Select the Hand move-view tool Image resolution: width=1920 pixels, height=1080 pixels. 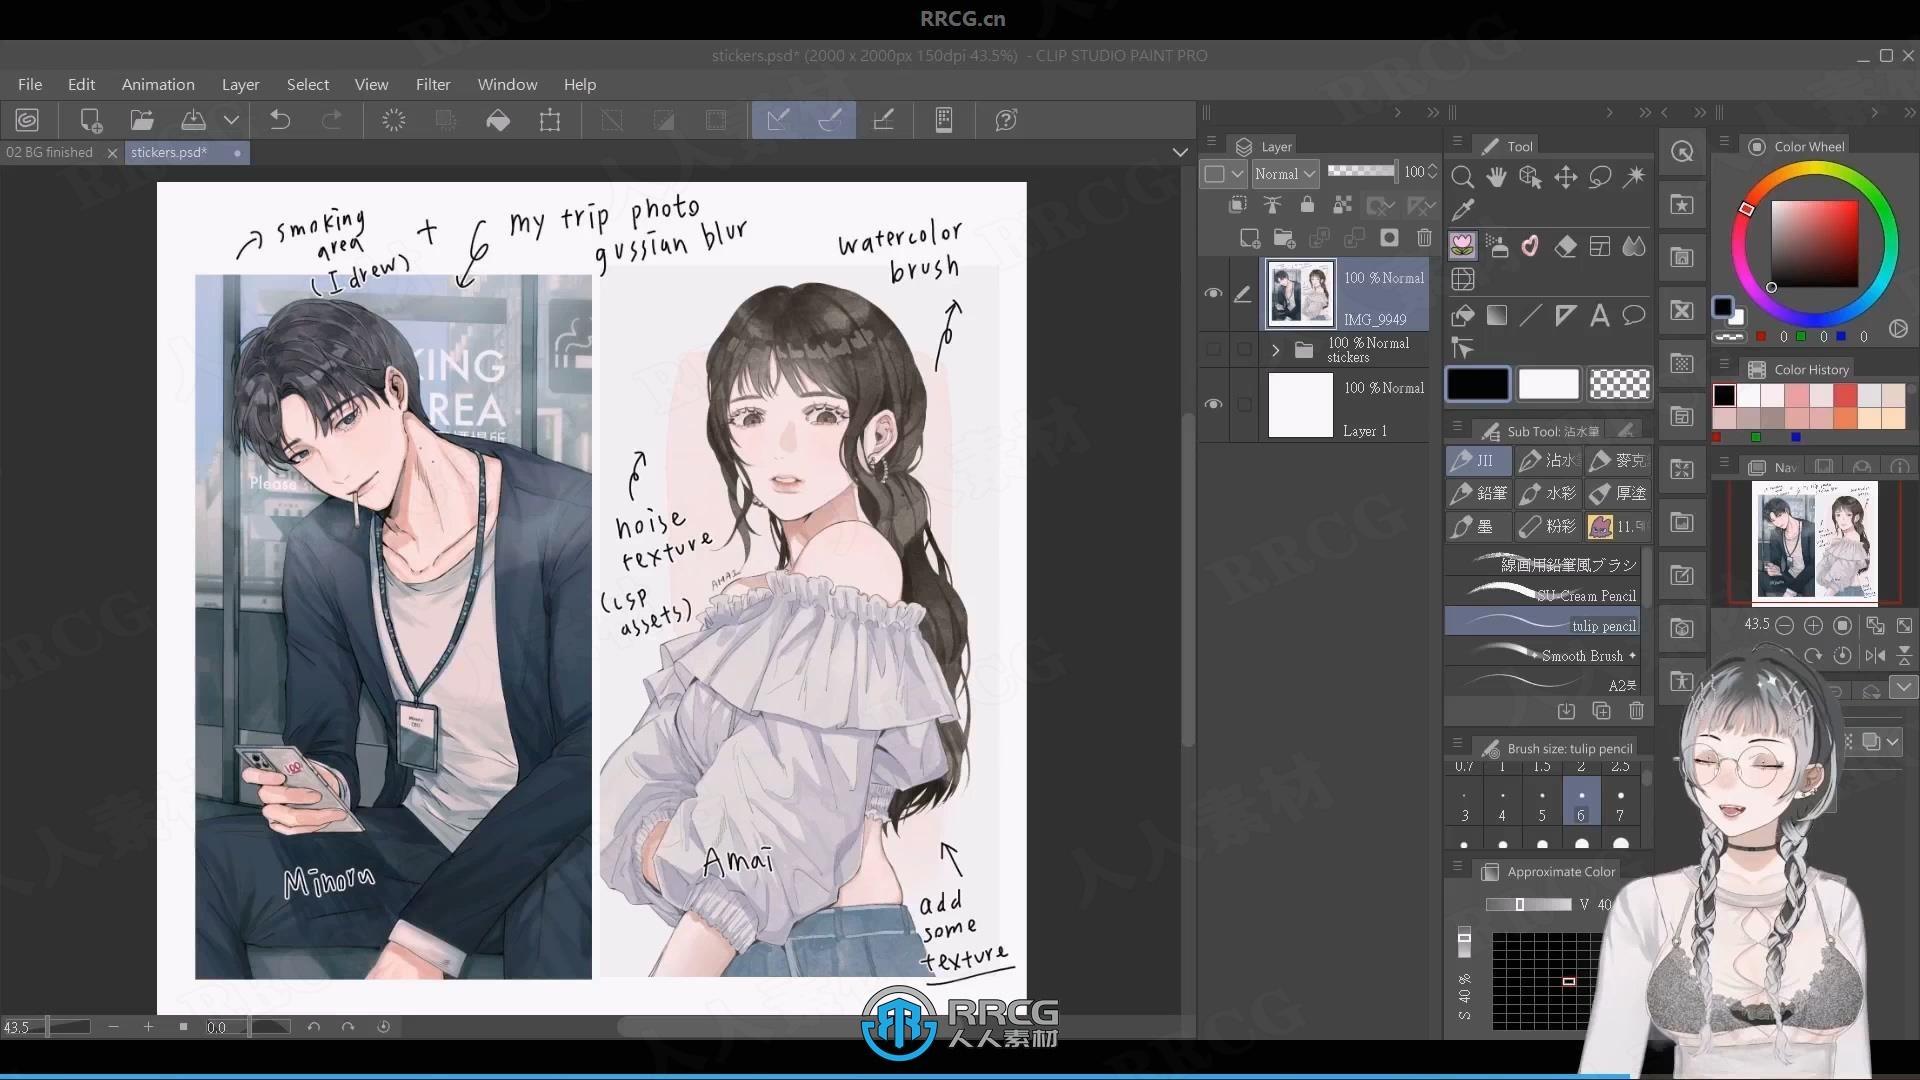click(x=1496, y=177)
